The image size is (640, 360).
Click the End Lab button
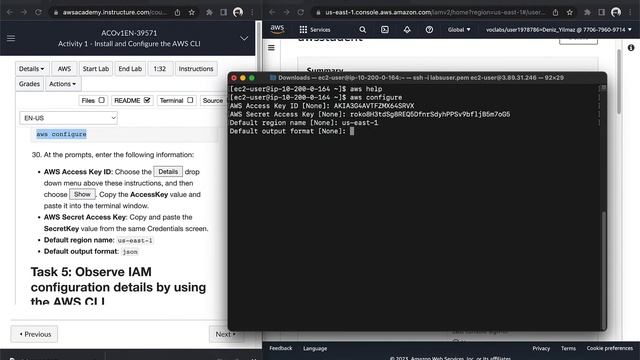[x=130, y=69]
